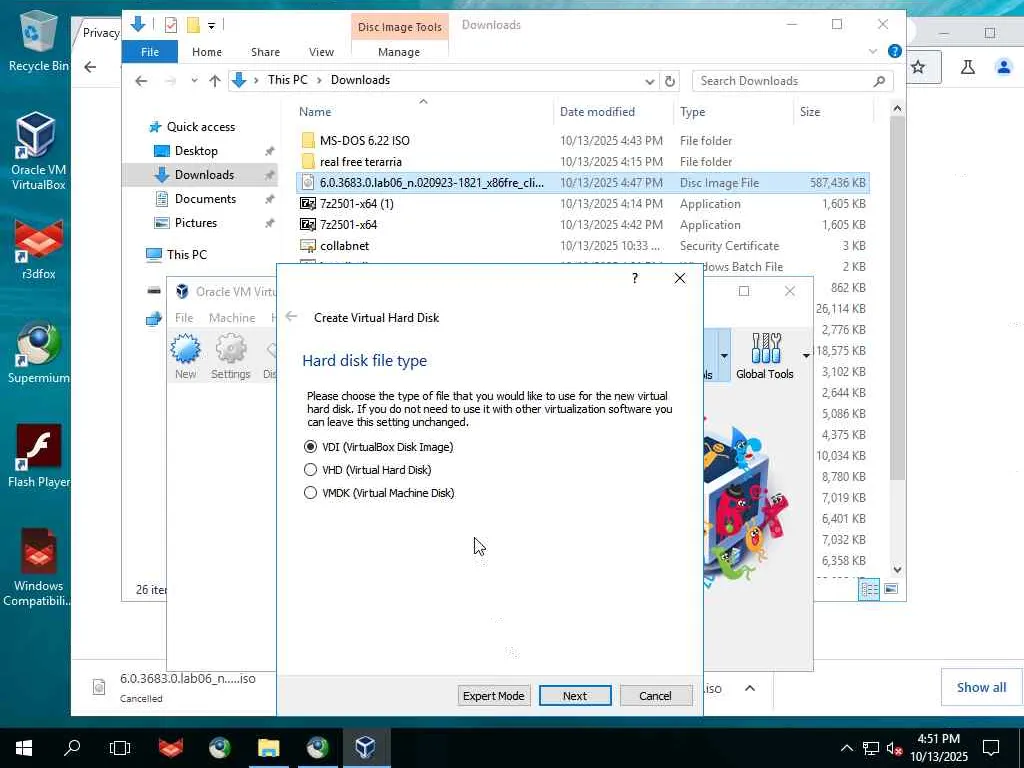Open Flash Player desktop shortcut

pos(38,456)
